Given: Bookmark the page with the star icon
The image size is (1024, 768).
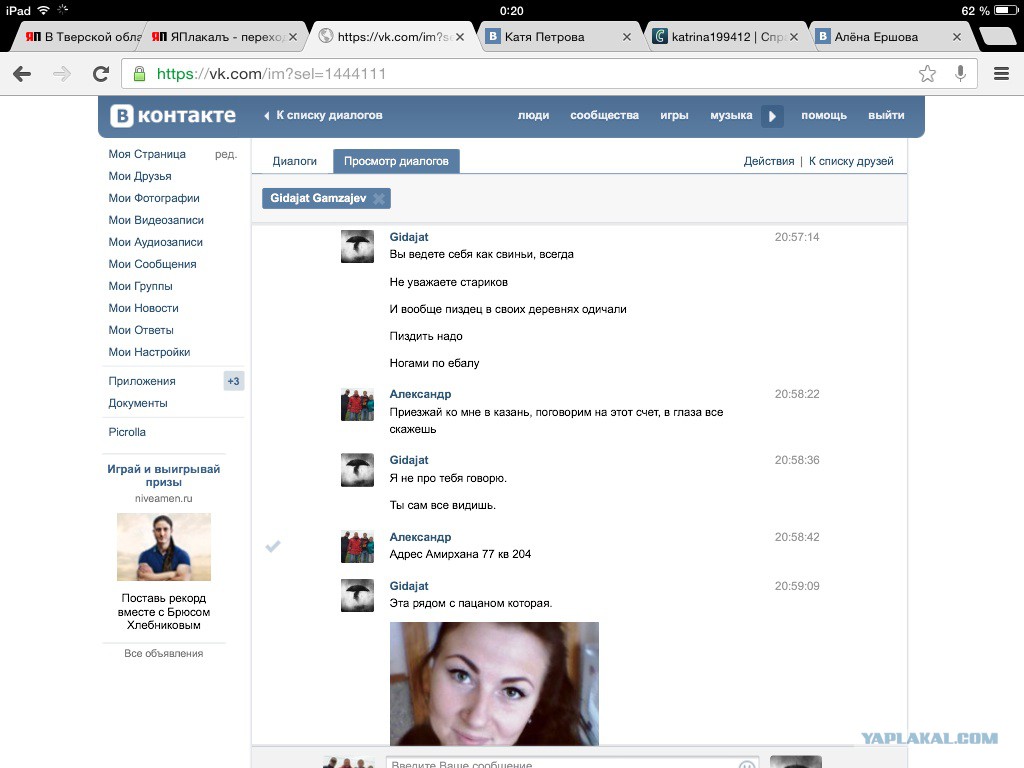Looking at the screenshot, I should pos(927,74).
